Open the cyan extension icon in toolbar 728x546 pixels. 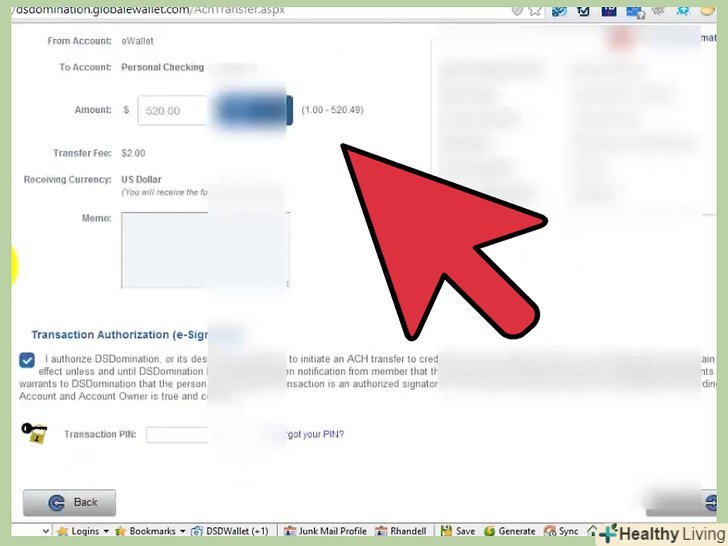682,10
